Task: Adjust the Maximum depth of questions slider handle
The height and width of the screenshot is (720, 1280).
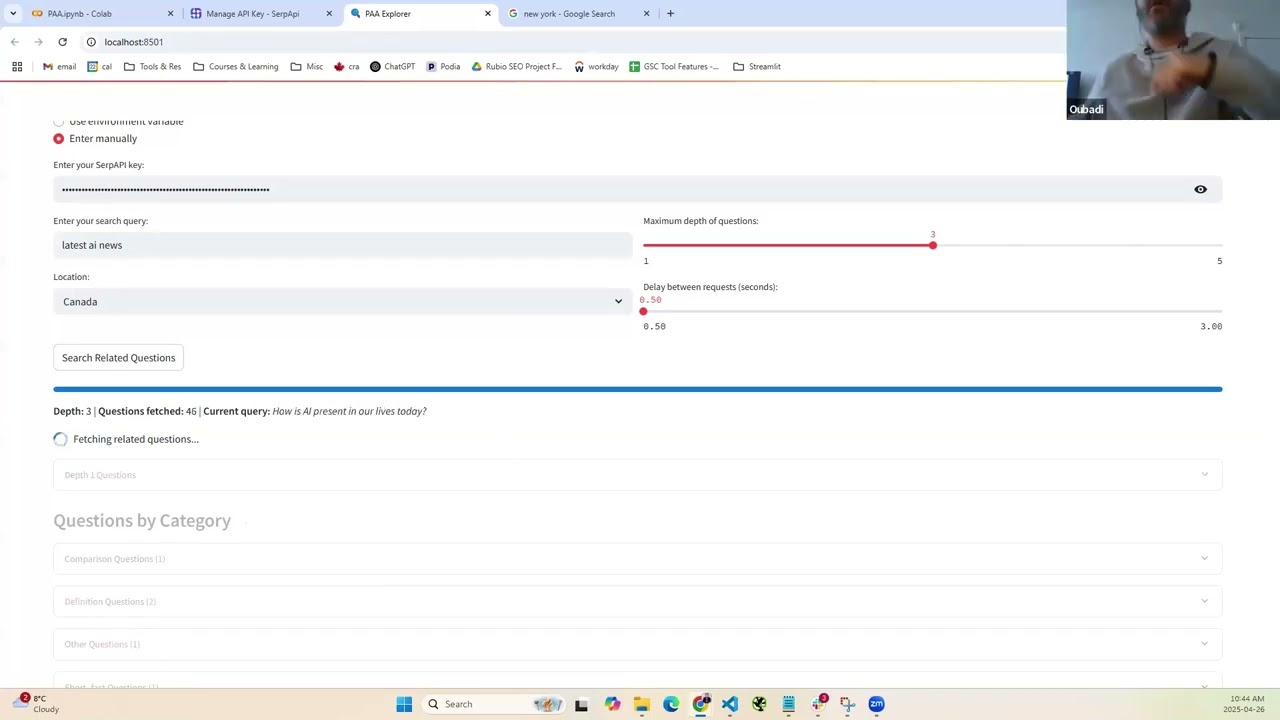Action: (x=932, y=245)
